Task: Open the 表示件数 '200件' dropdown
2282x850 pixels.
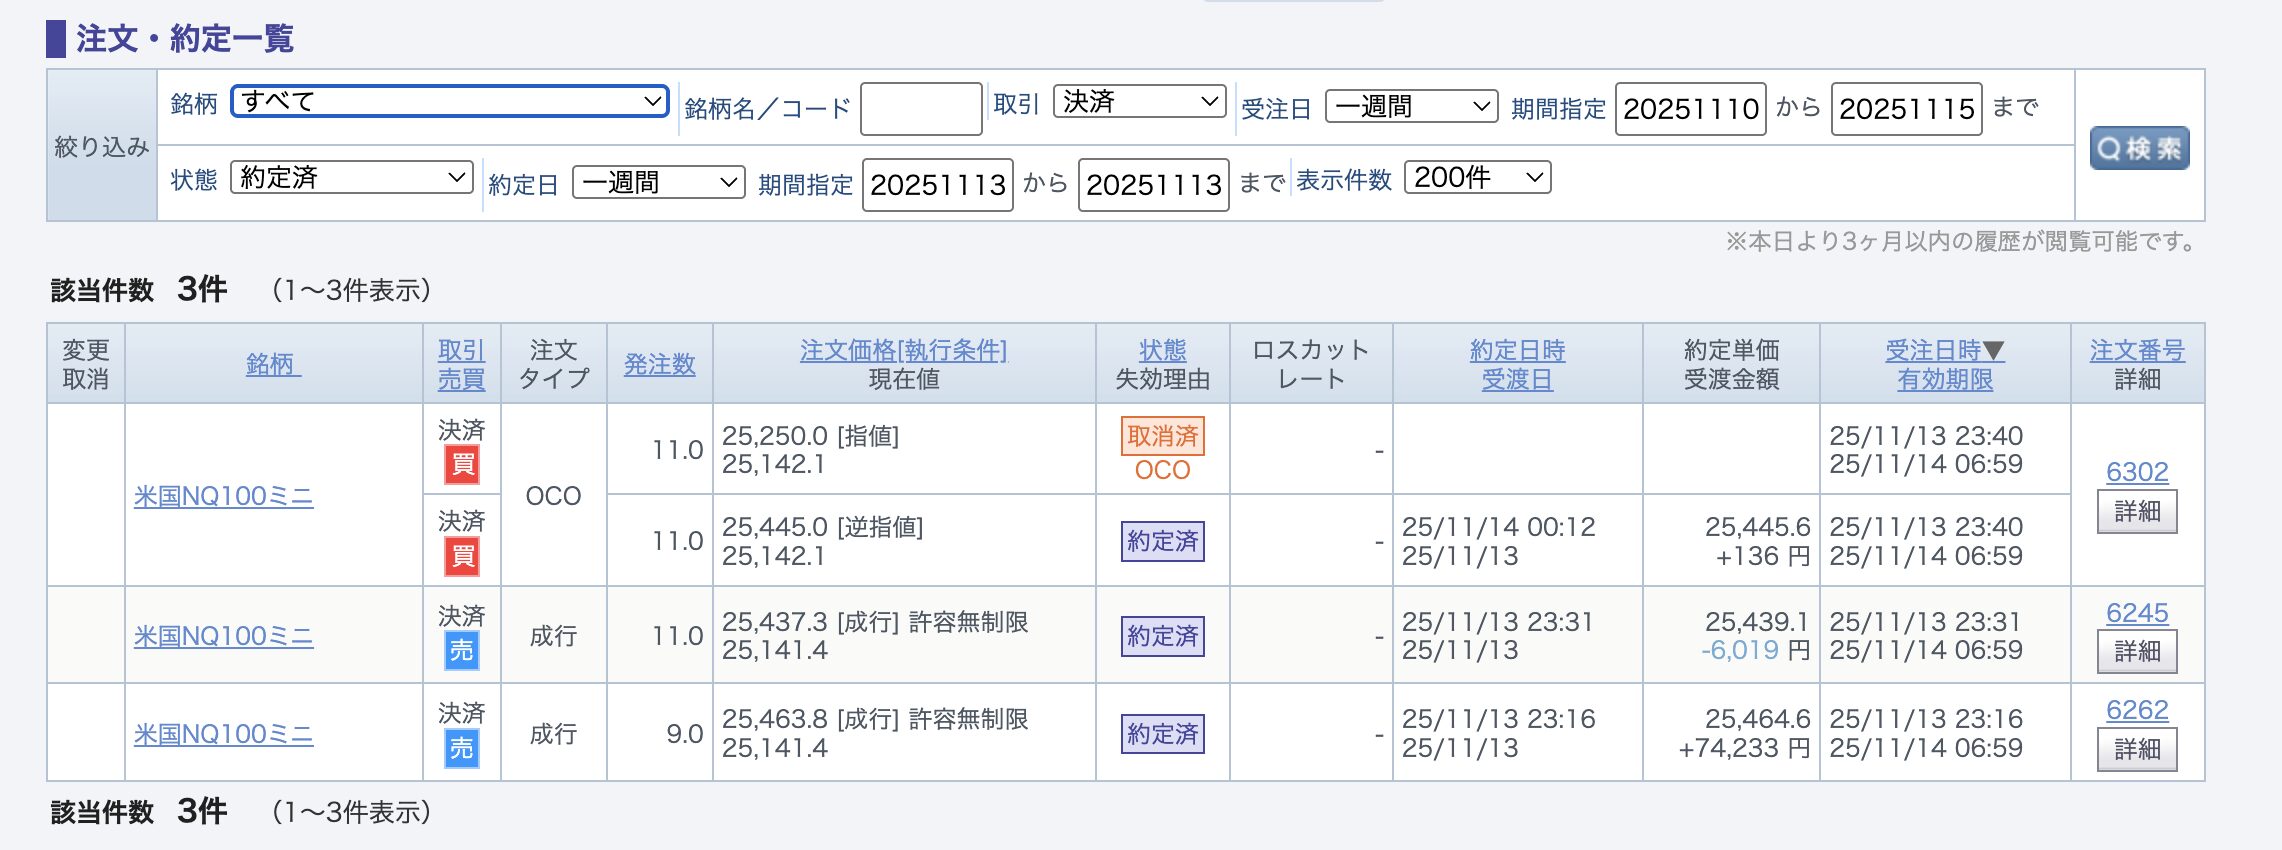Action: pos(1477,178)
